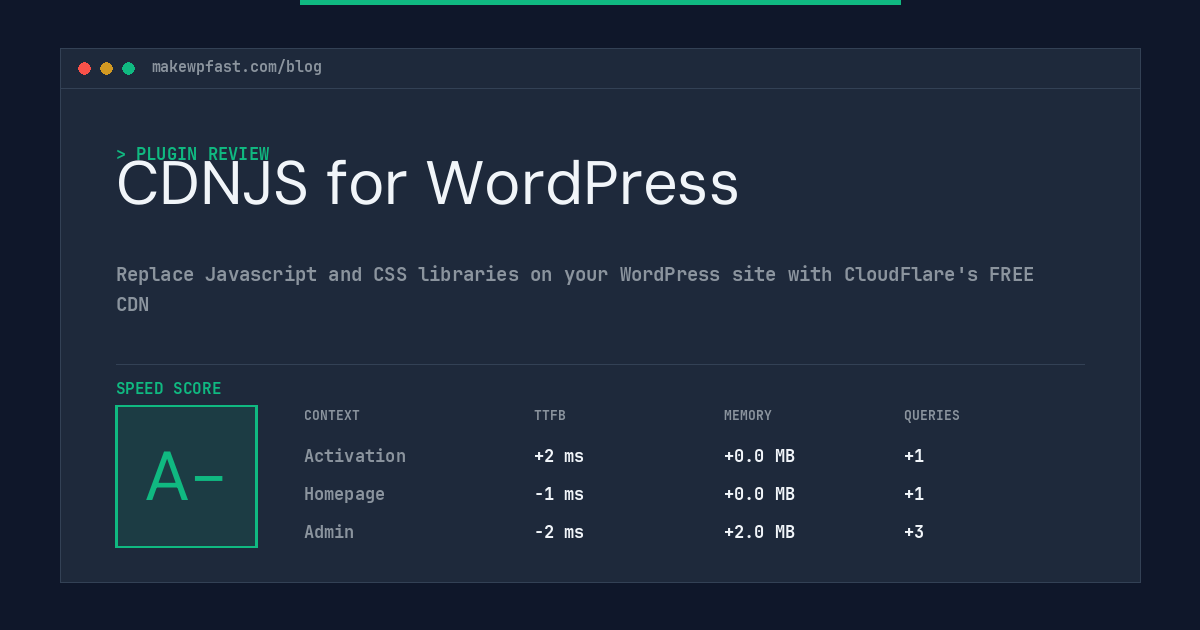Viewport: 1200px width, 630px height.
Task: Click the '+2.0 MB' Admin memory value
Action: click(759, 532)
